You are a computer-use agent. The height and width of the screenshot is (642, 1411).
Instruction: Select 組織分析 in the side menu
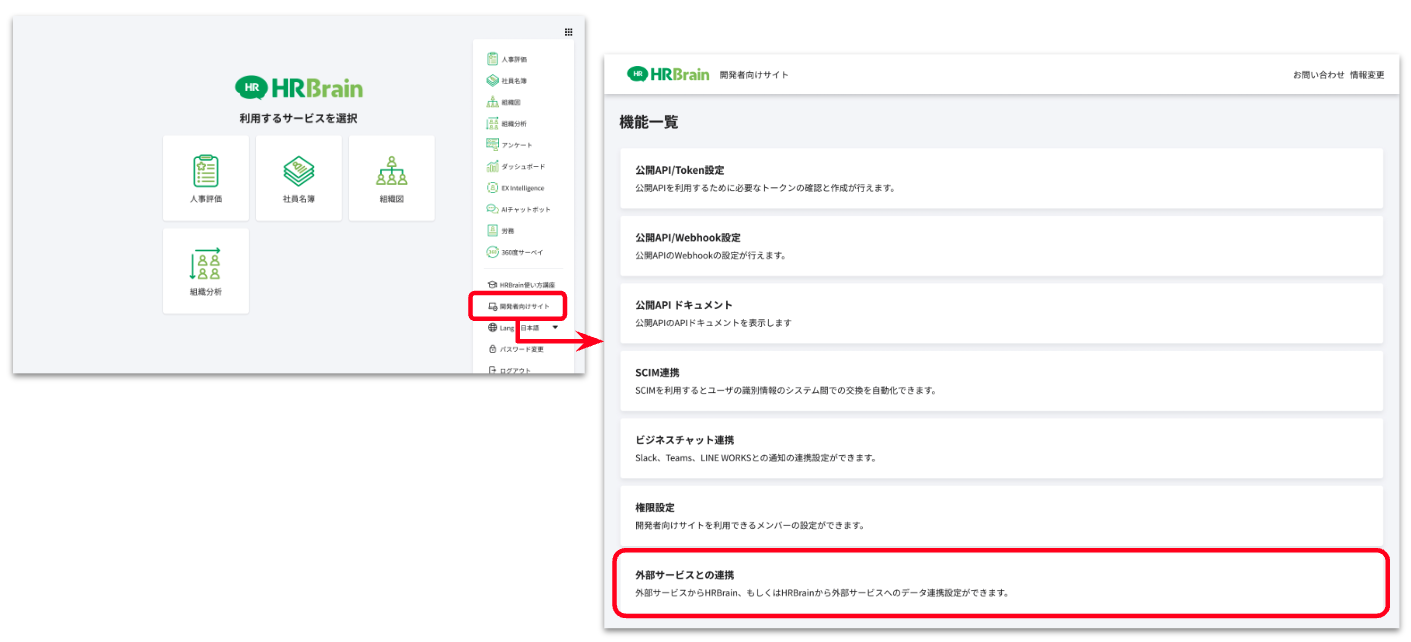click(x=514, y=123)
